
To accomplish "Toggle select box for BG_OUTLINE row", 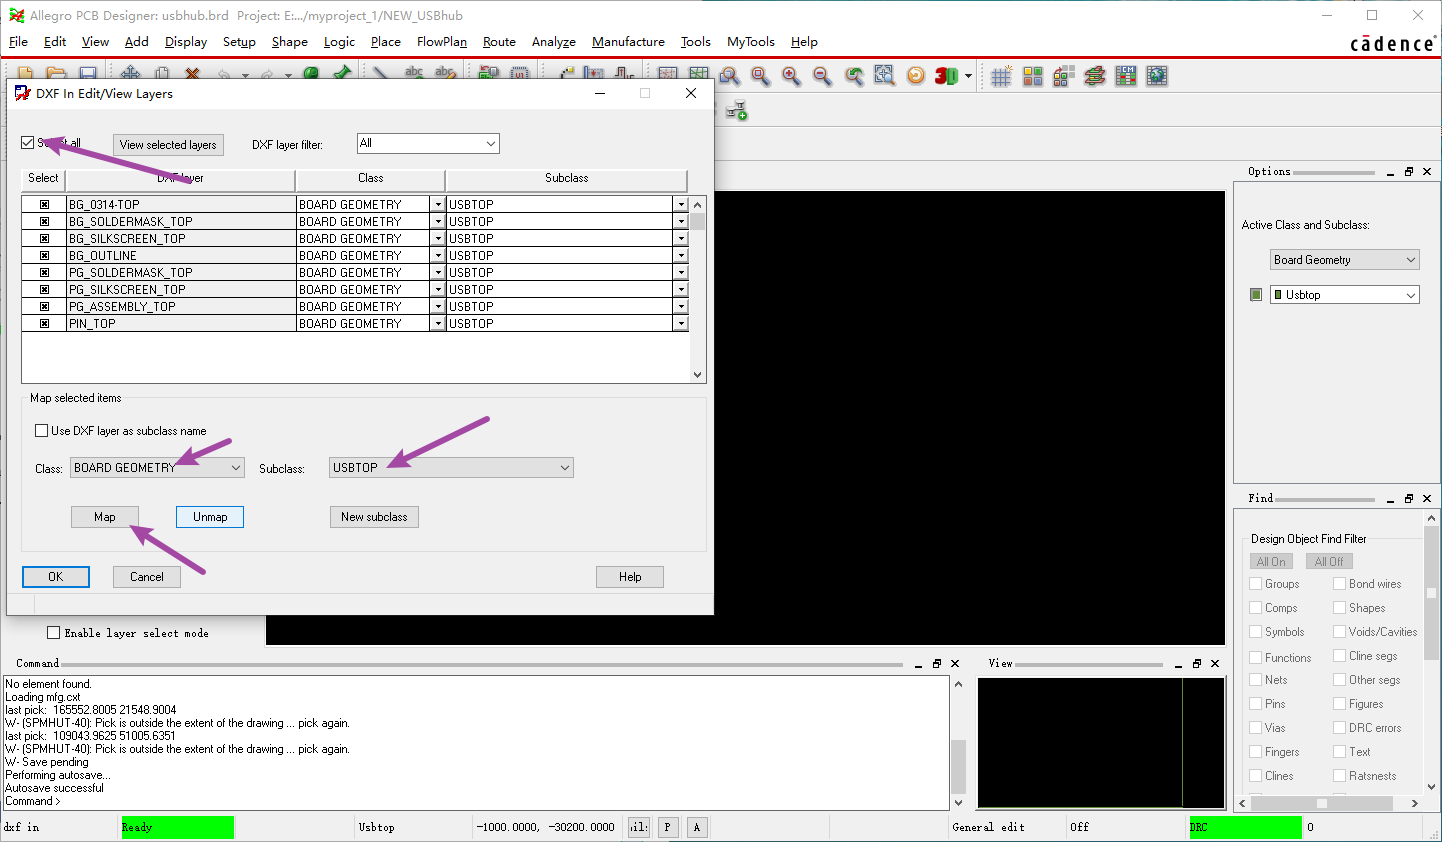I will [x=44, y=255].
